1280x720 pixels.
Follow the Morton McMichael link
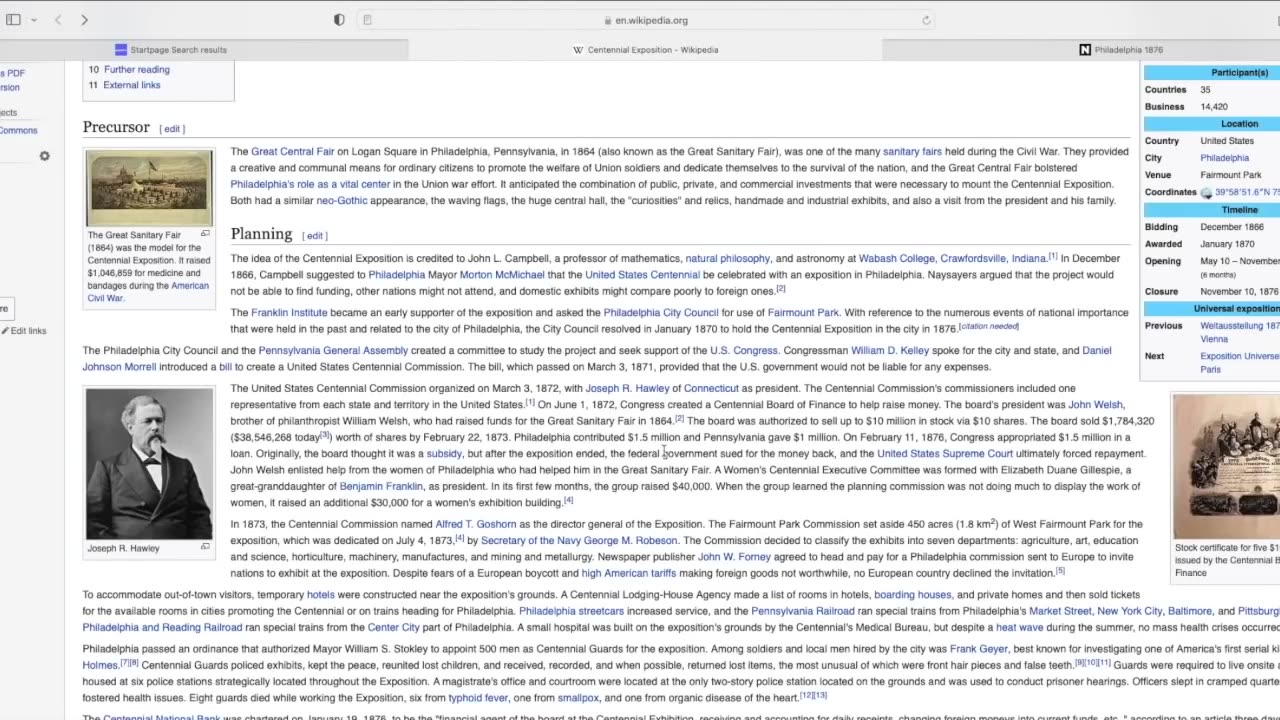coord(502,275)
